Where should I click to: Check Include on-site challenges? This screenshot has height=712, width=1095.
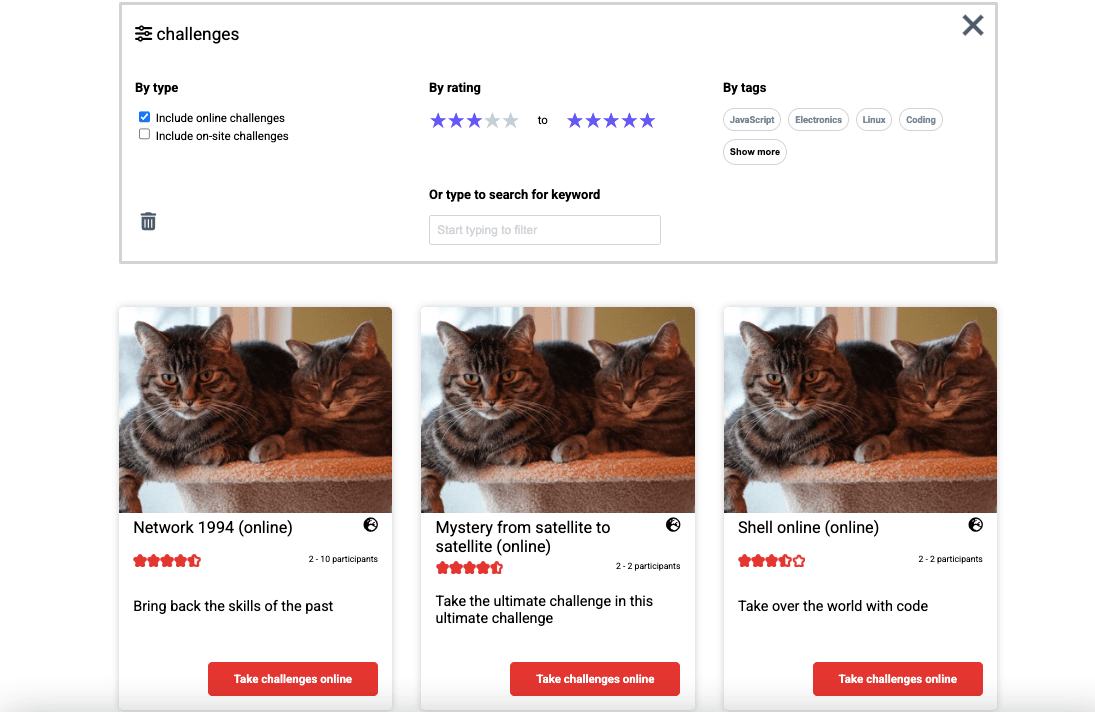click(145, 134)
